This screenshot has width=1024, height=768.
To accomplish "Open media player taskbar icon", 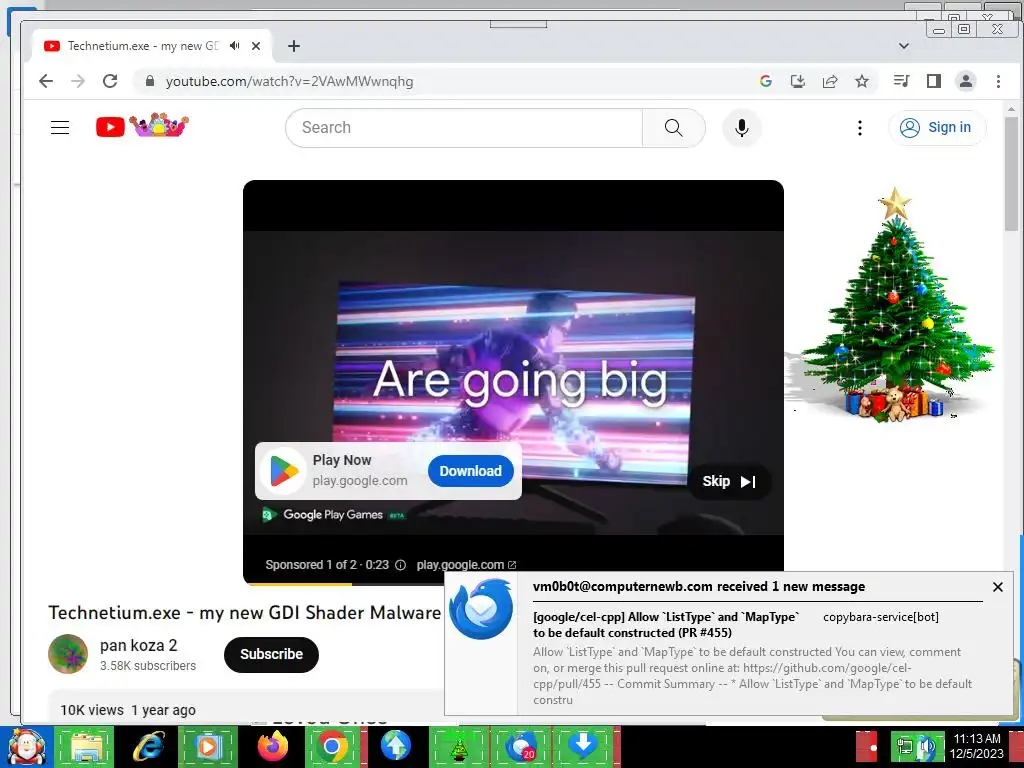I will click(208, 747).
